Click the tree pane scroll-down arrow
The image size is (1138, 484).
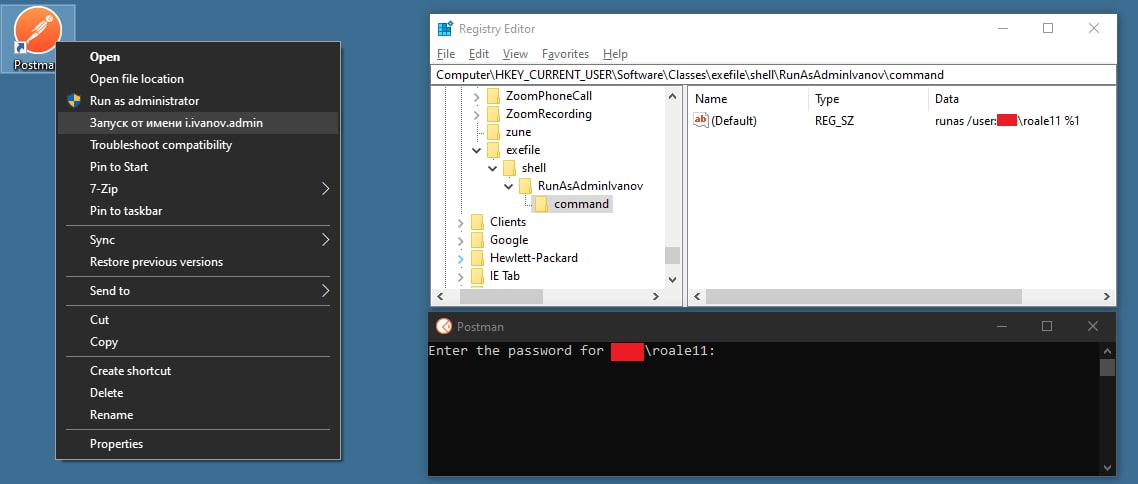[672, 279]
